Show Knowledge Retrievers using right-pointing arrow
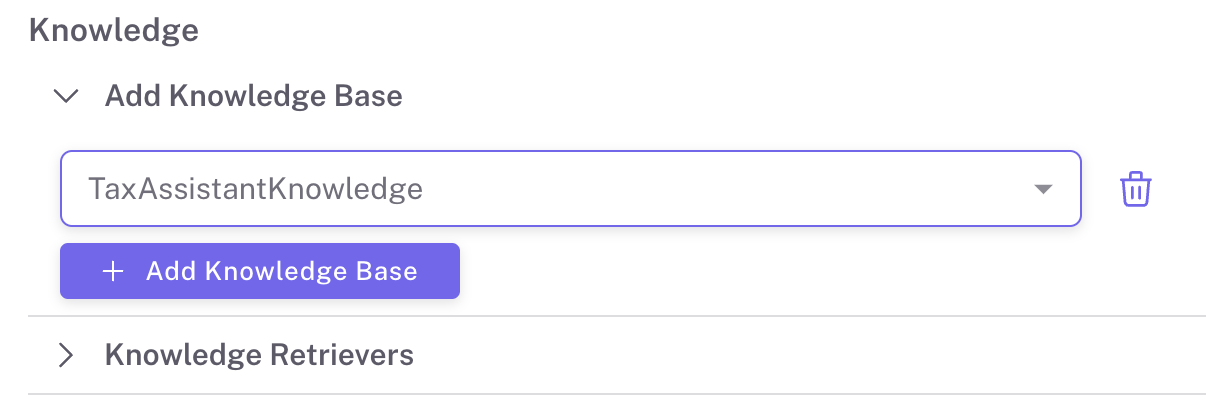The image size is (1232, 414). (x=67, y=355)
